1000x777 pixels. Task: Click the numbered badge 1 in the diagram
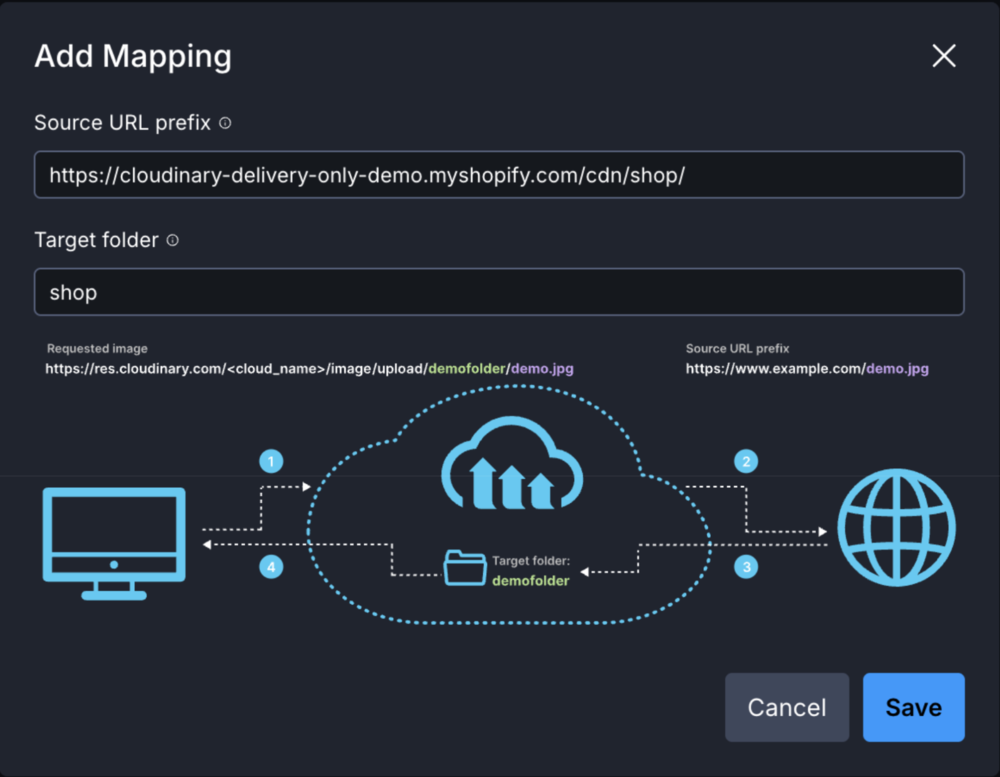point(270,461)
